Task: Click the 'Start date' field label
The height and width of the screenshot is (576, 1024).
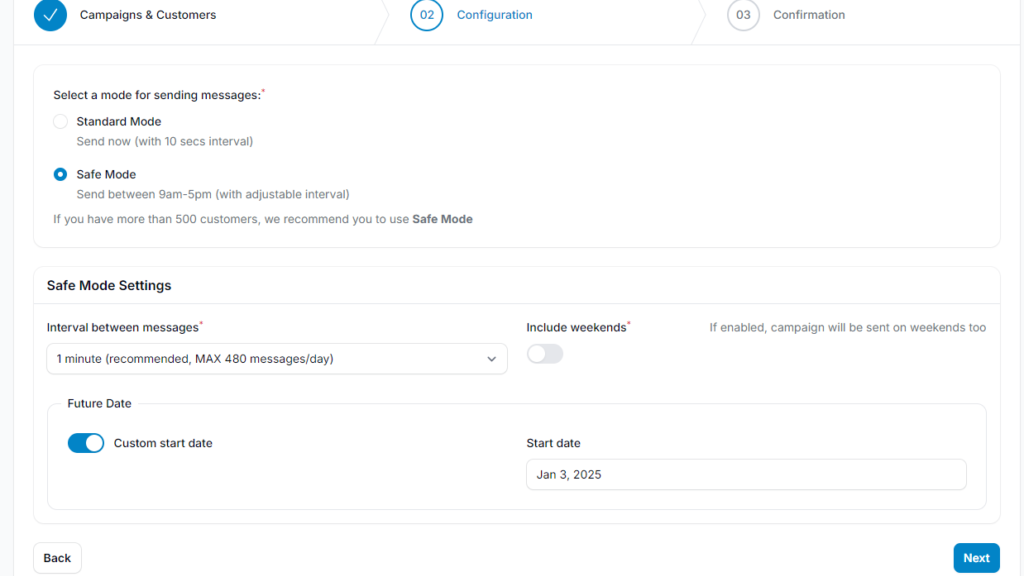Action: click(x=553, y=443)
